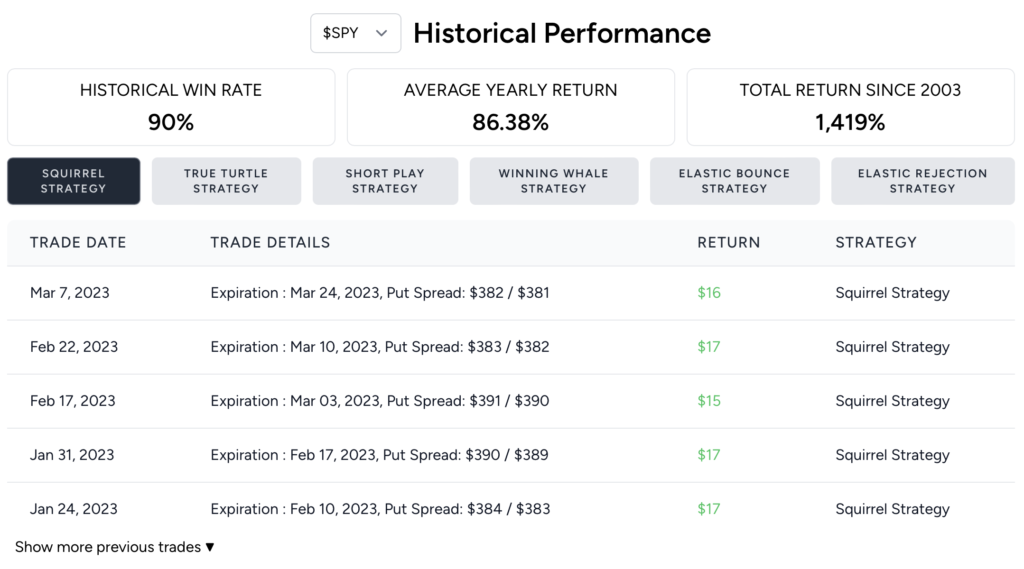The height and width of the screenshot is (569, 1024).
Task: Expand Show more previous trades
Action: pos(115,547)
